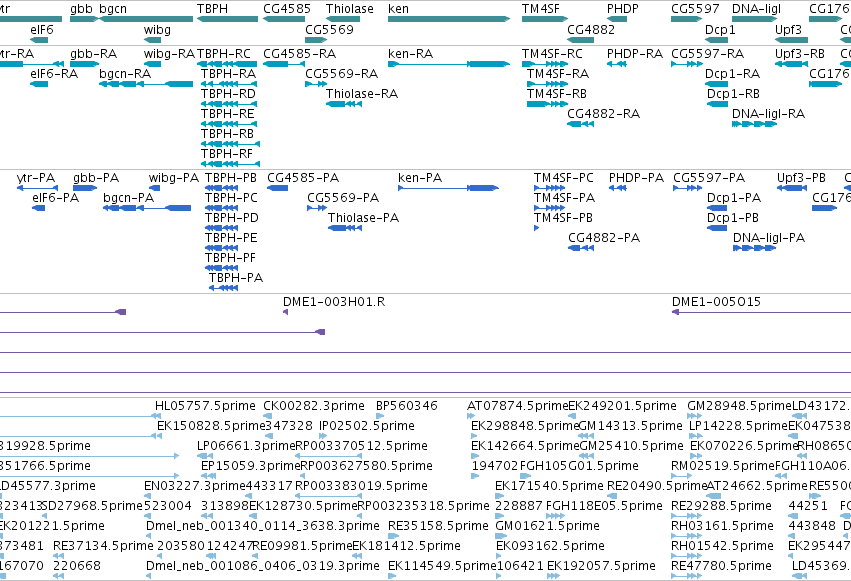Image resolution: width=851 pixels, height=581 pixels.
Task: Click the TBPH-PF protein label
Action: tap(230, 258)
